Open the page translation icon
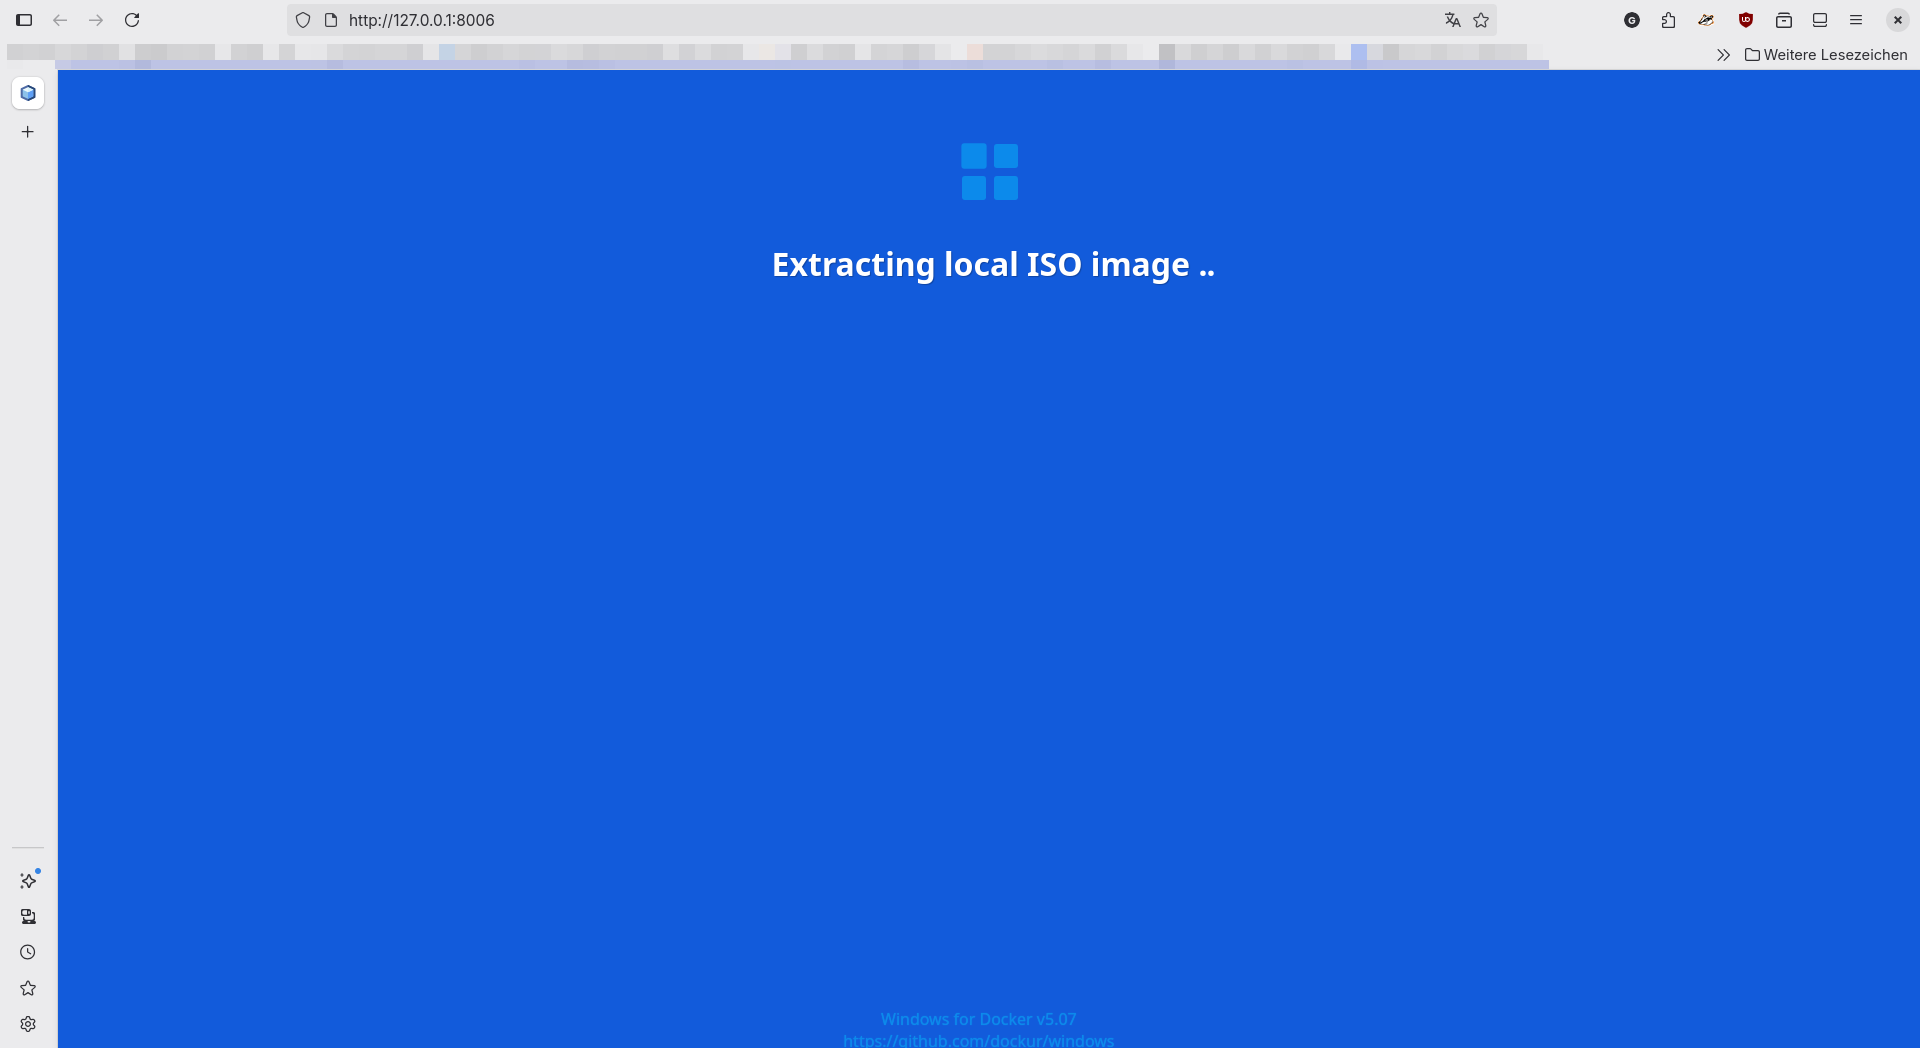Viewport: 1920px width, 1048px height. click(1452, 20)
